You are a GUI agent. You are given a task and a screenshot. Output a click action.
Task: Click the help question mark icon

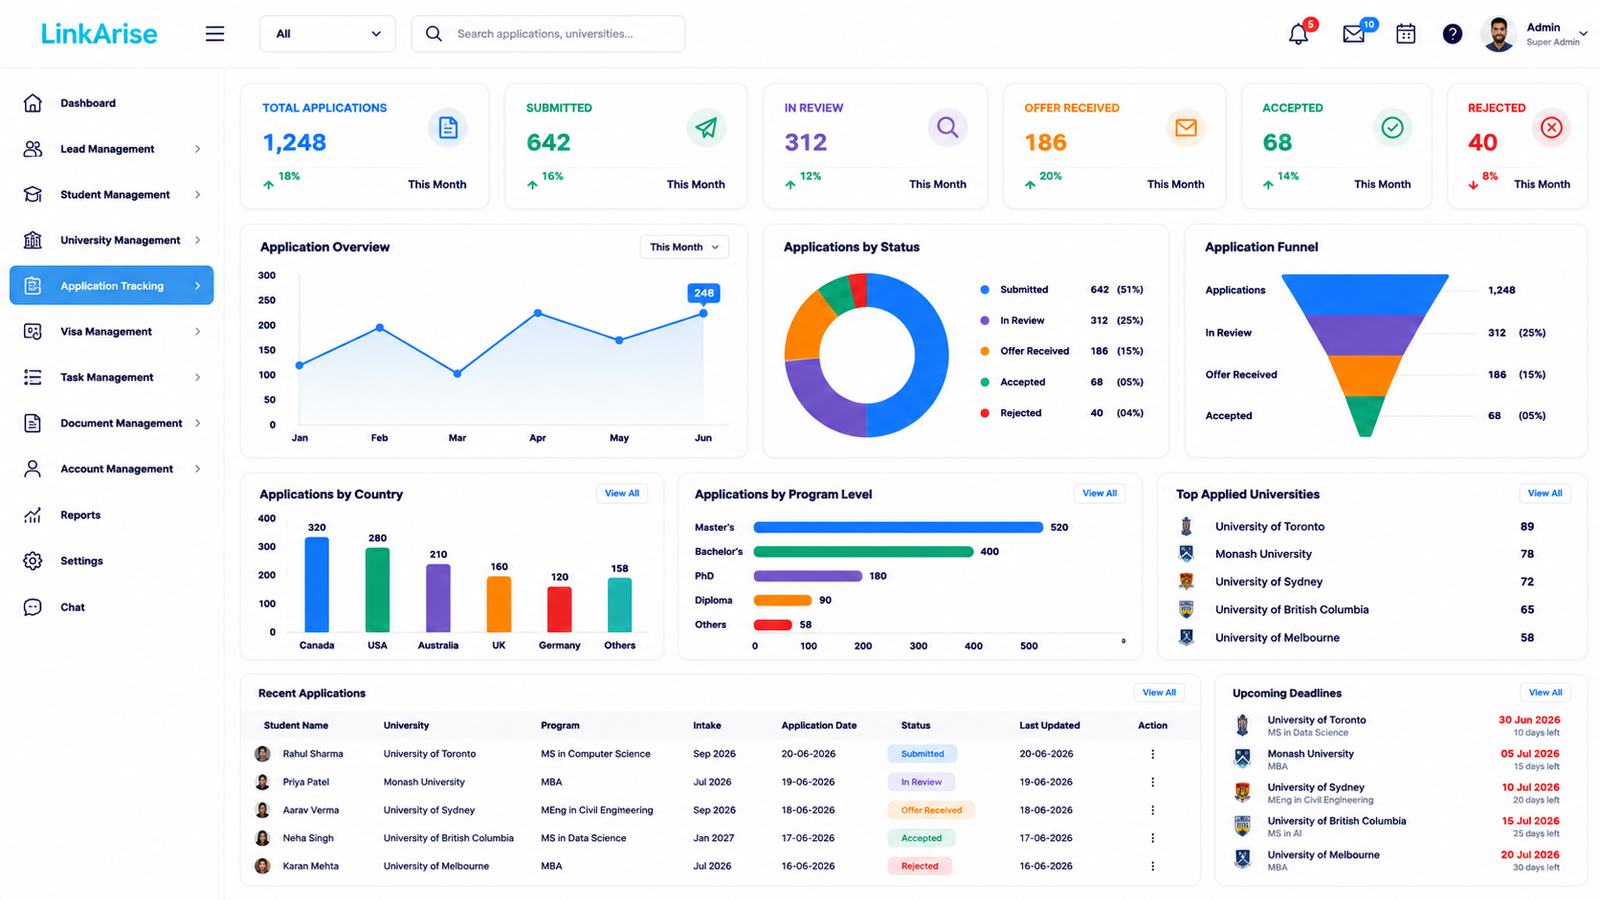coord(1452,34)
